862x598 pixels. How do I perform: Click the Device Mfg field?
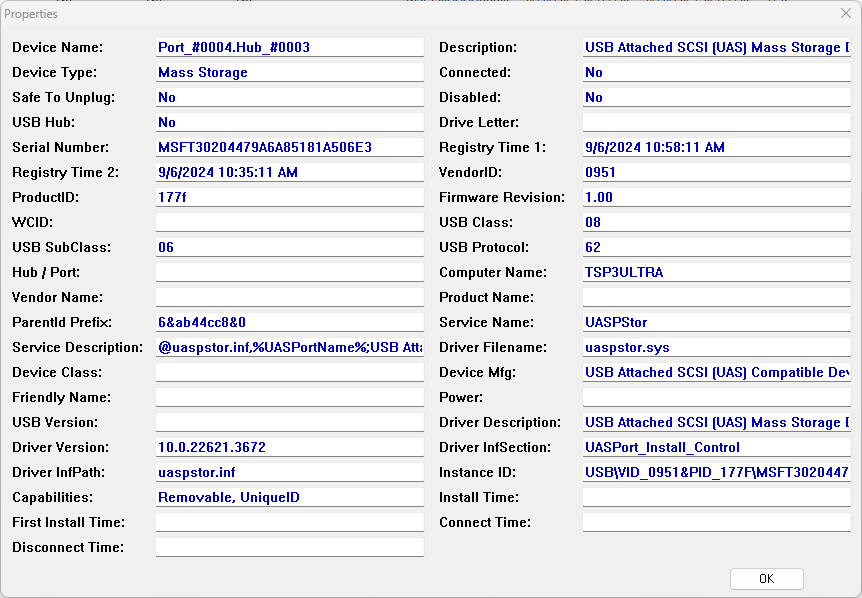[717, 373]
